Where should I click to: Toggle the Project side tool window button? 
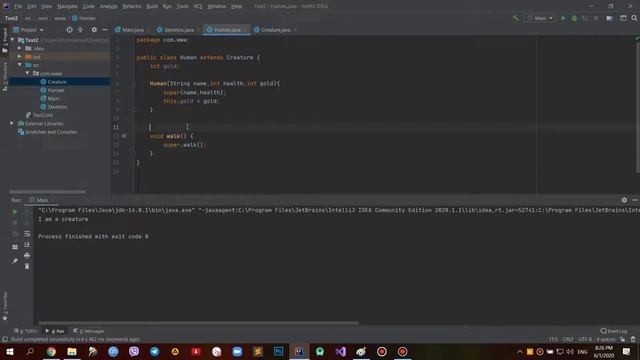[4, 40]
